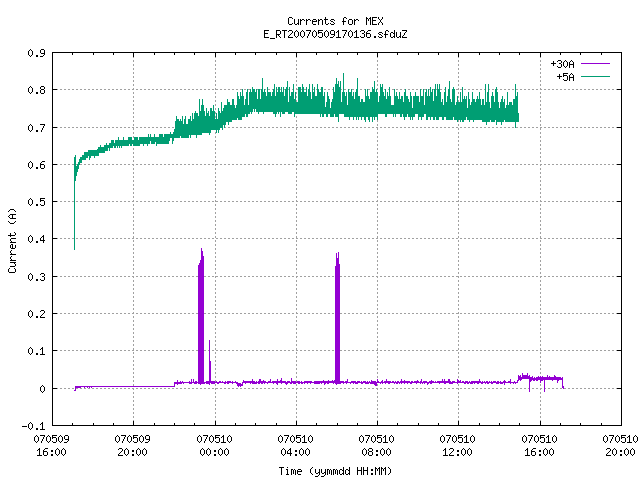Click the x-axis tick '070510 20:00'

click(x=620, y=445)
